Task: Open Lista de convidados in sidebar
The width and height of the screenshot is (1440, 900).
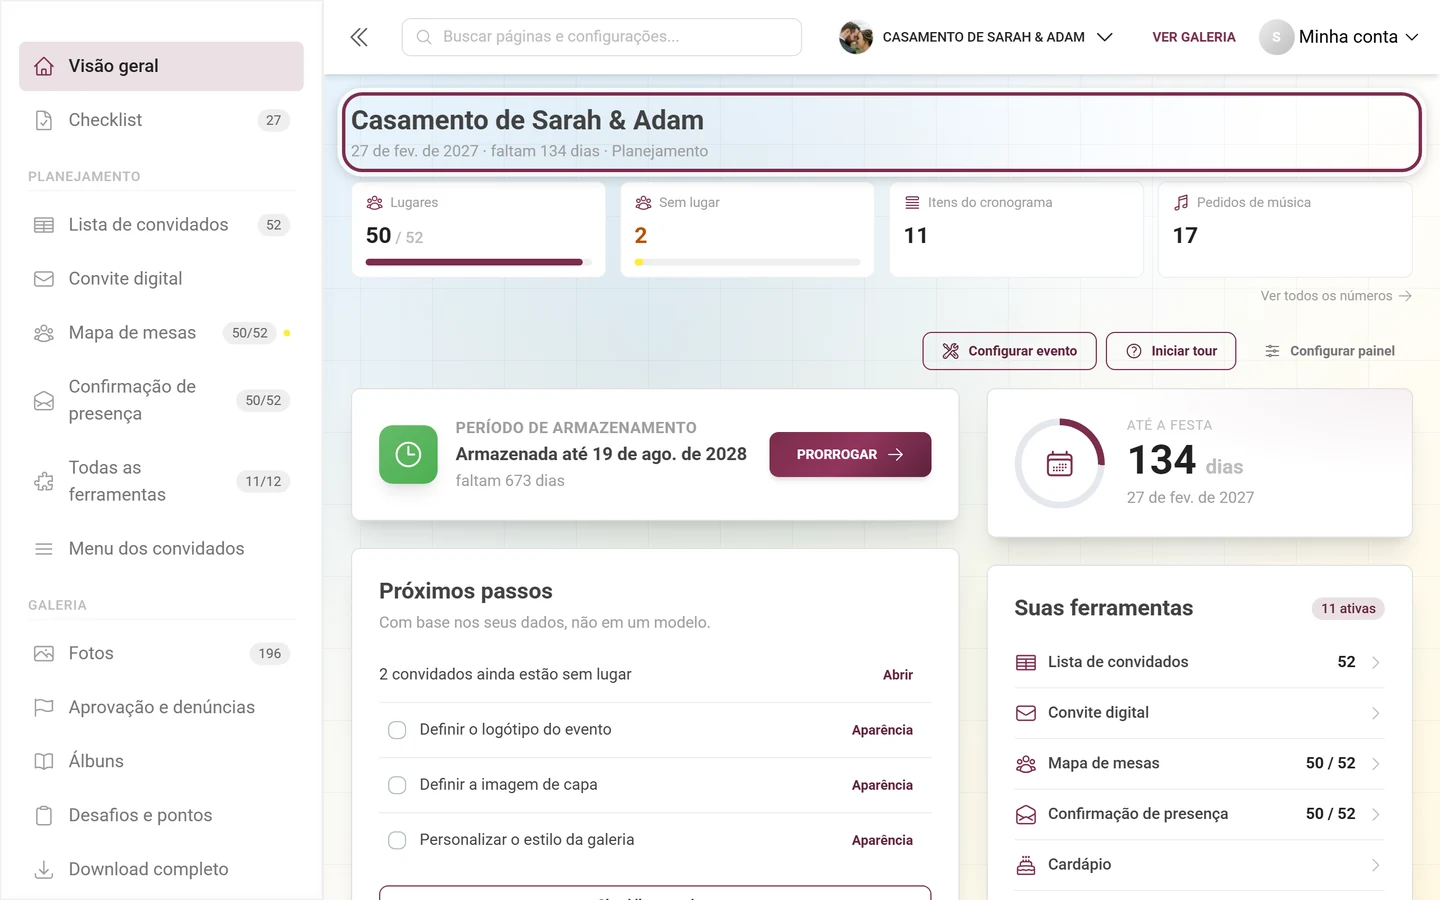Action: tap(161, 225)
